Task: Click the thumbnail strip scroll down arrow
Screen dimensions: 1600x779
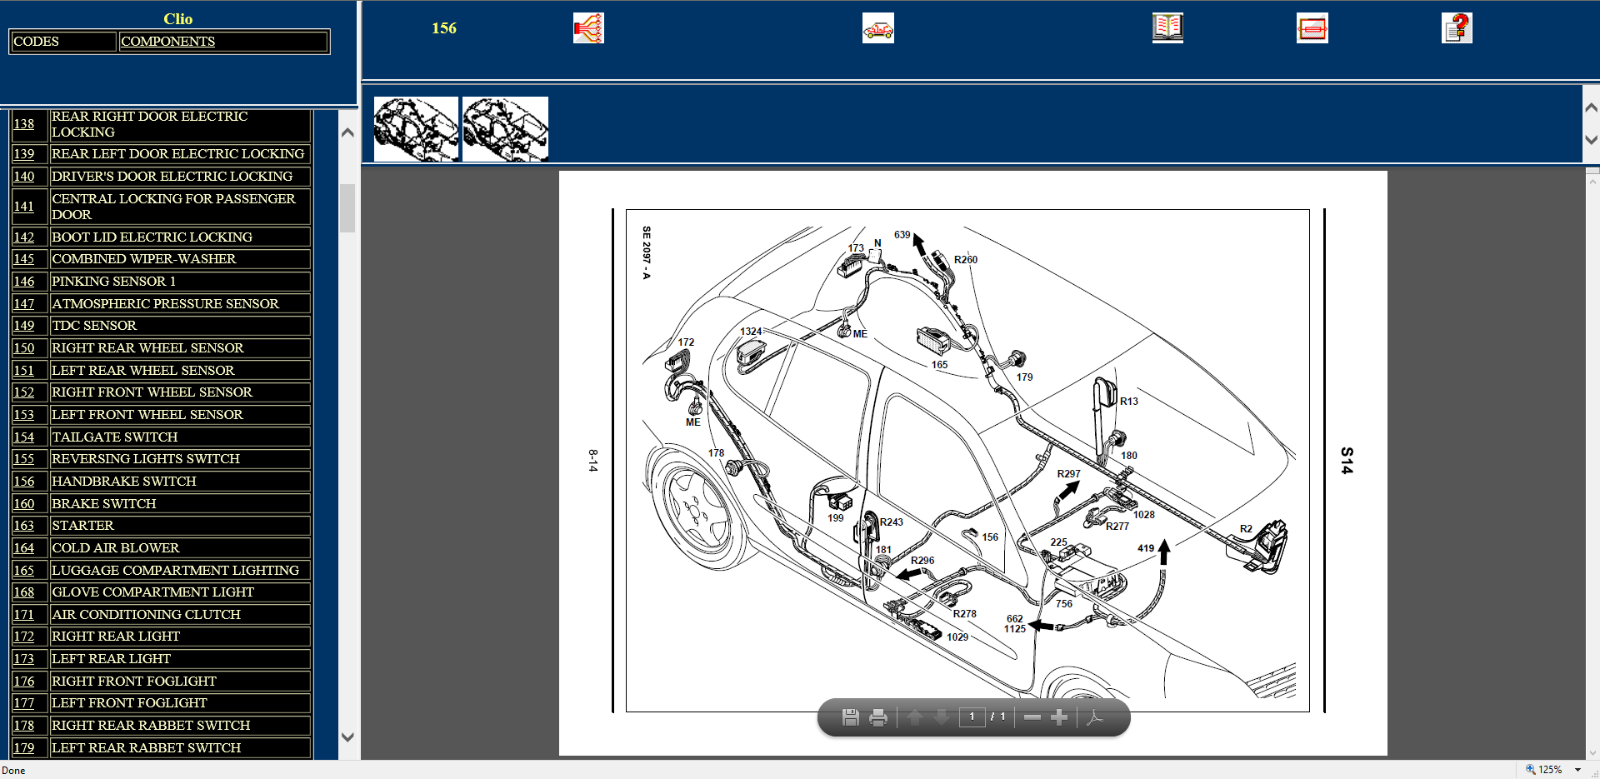Action: pyautogui.click(x=1591, y=141)
